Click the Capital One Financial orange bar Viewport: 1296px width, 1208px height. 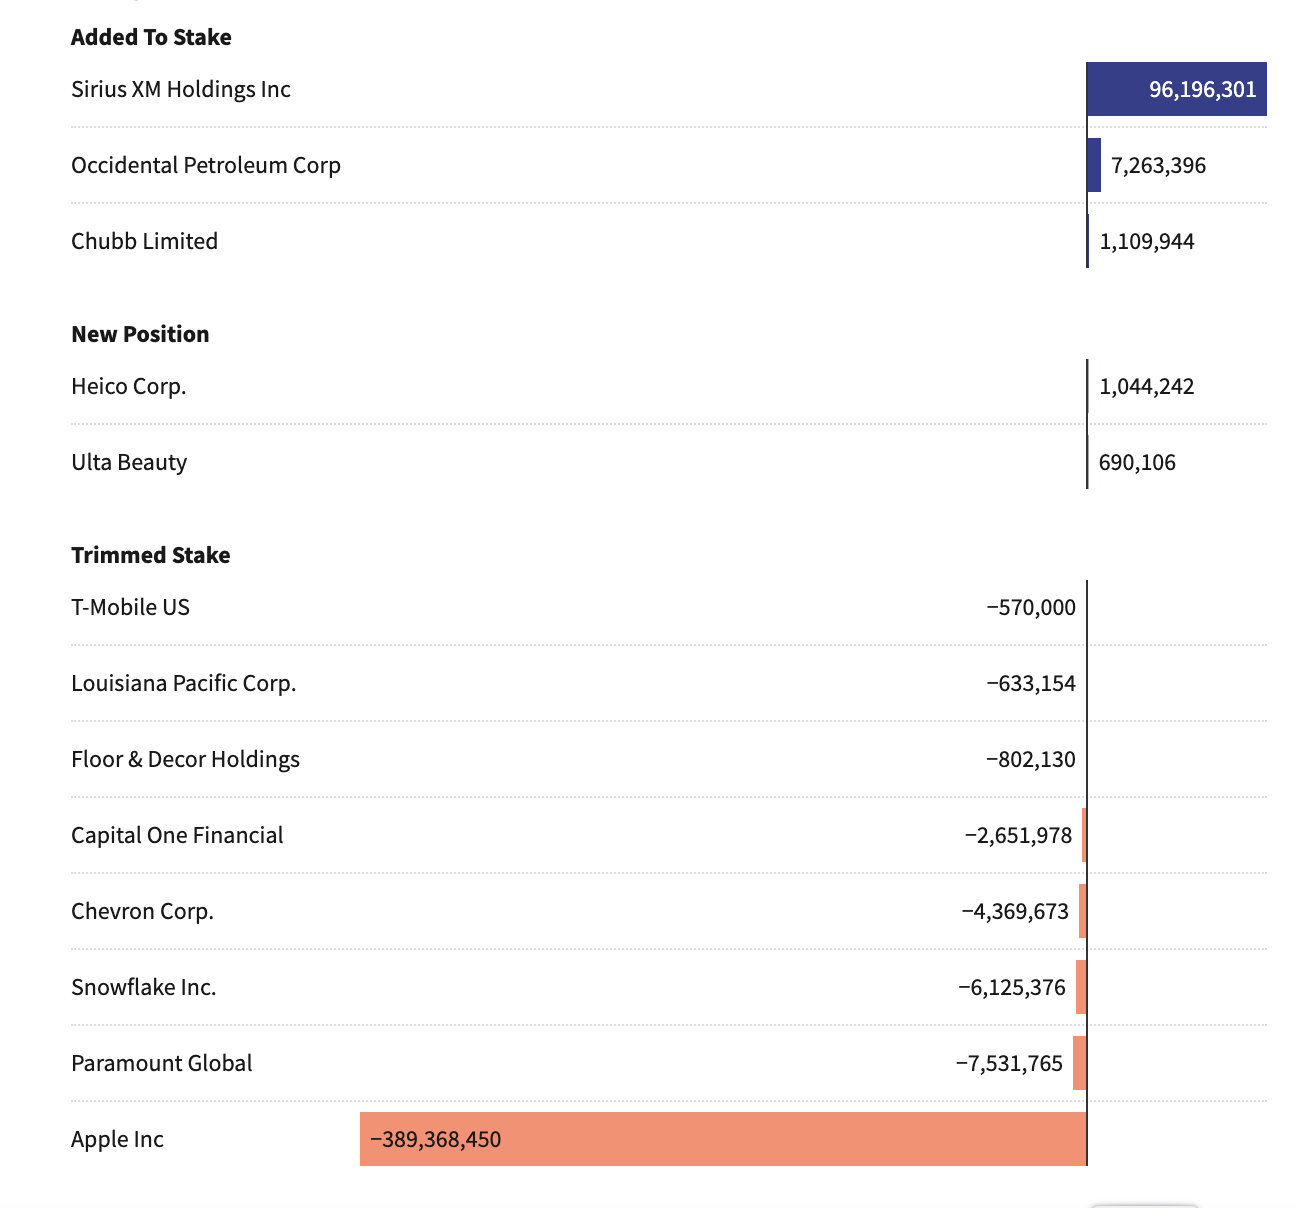(x=1084, y=835)
